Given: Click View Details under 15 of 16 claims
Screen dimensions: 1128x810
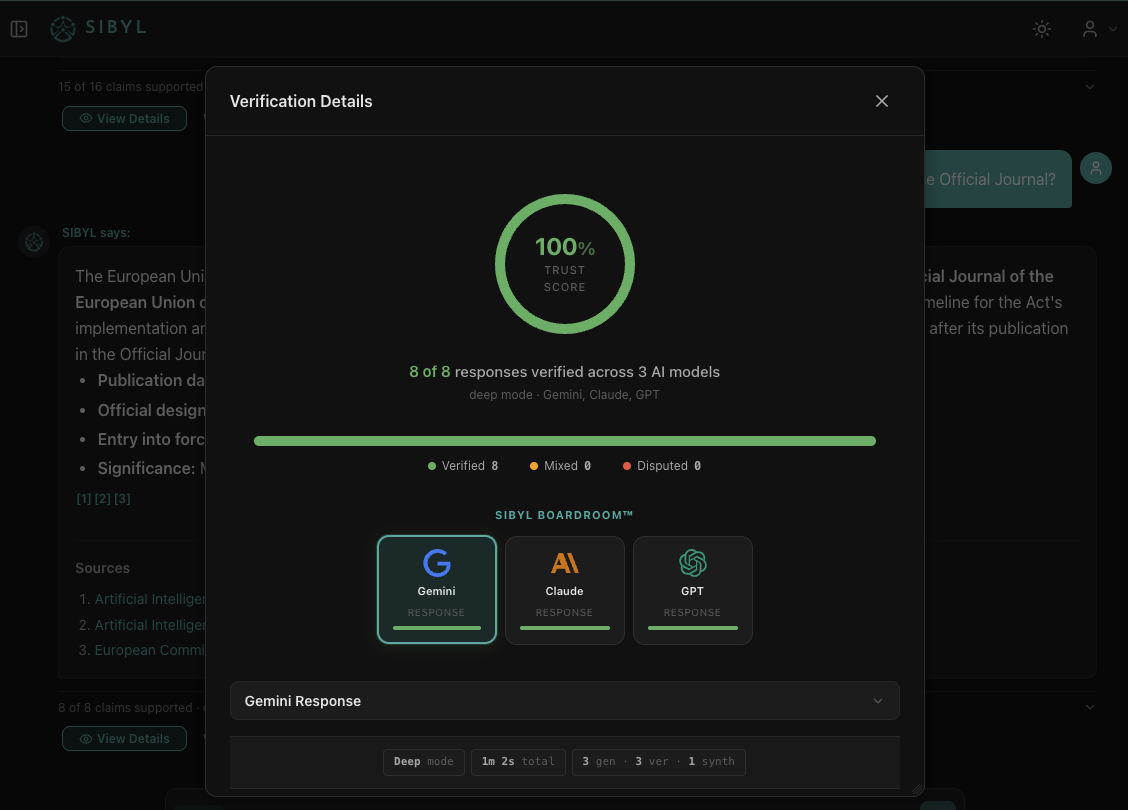Looking at the screenshot, I should click(124, 119).
